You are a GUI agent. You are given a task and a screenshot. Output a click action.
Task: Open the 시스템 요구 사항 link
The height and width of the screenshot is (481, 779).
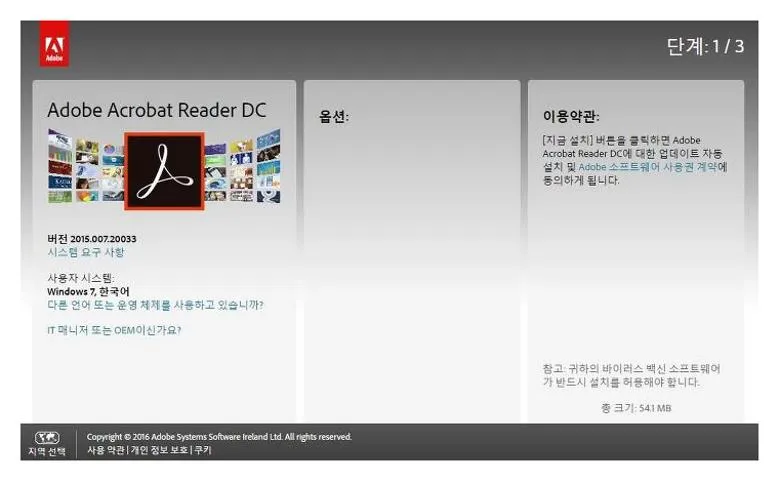coord(86,252)
